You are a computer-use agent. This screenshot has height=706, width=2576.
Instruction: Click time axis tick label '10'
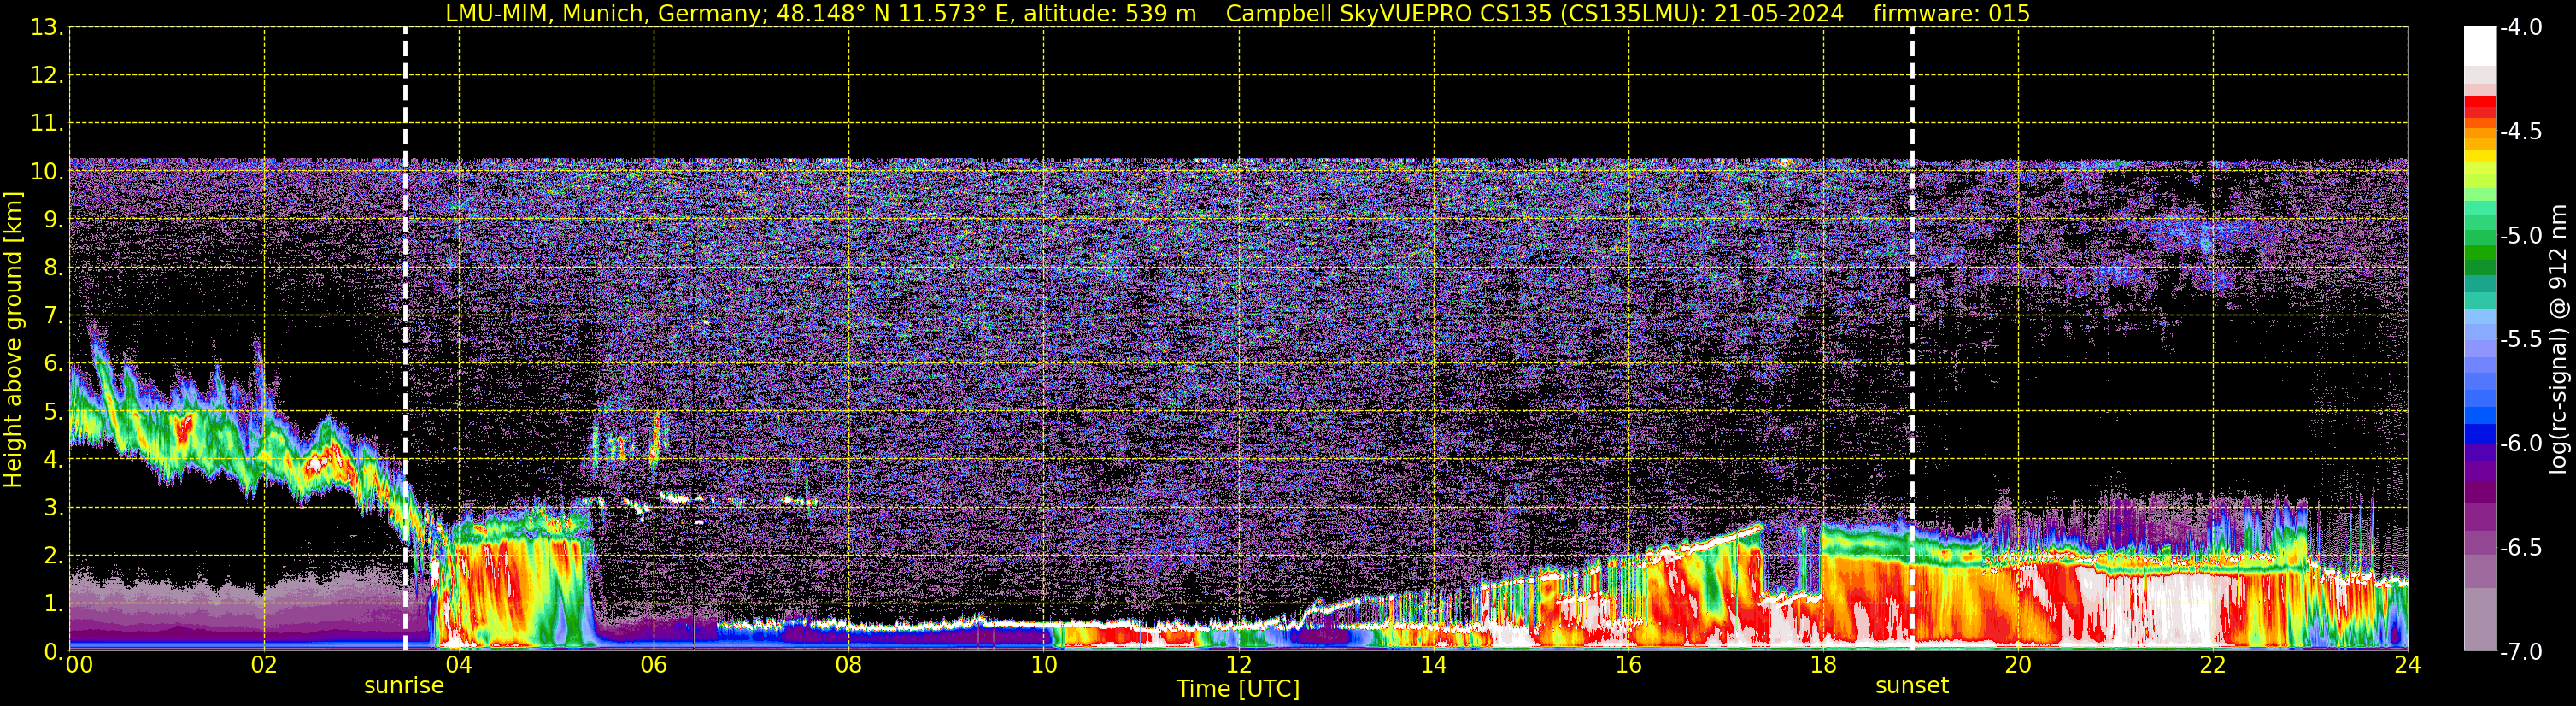pyautogui.click(x=1044, y=665)
